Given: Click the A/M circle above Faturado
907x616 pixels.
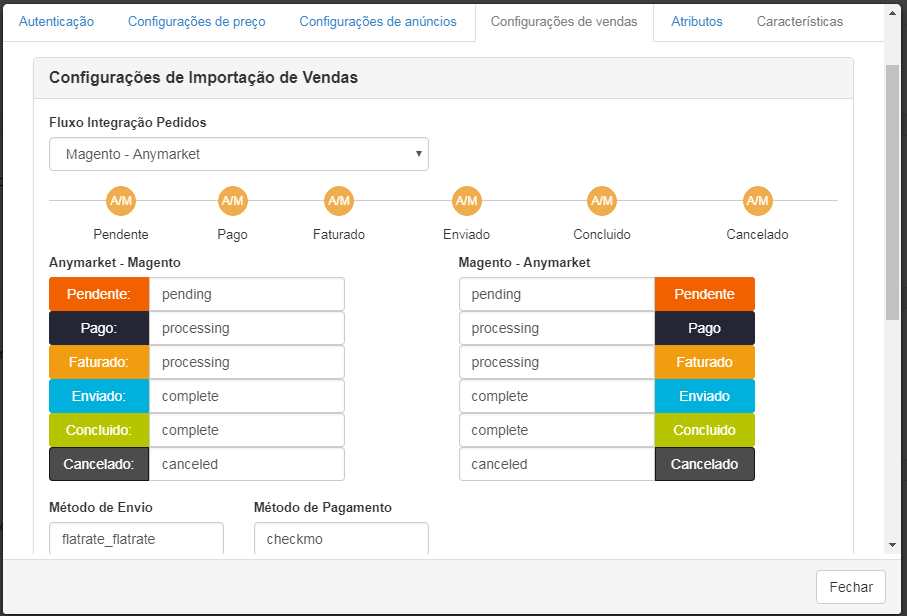Looking at the screenshot, I should click(x=339, y=201).
